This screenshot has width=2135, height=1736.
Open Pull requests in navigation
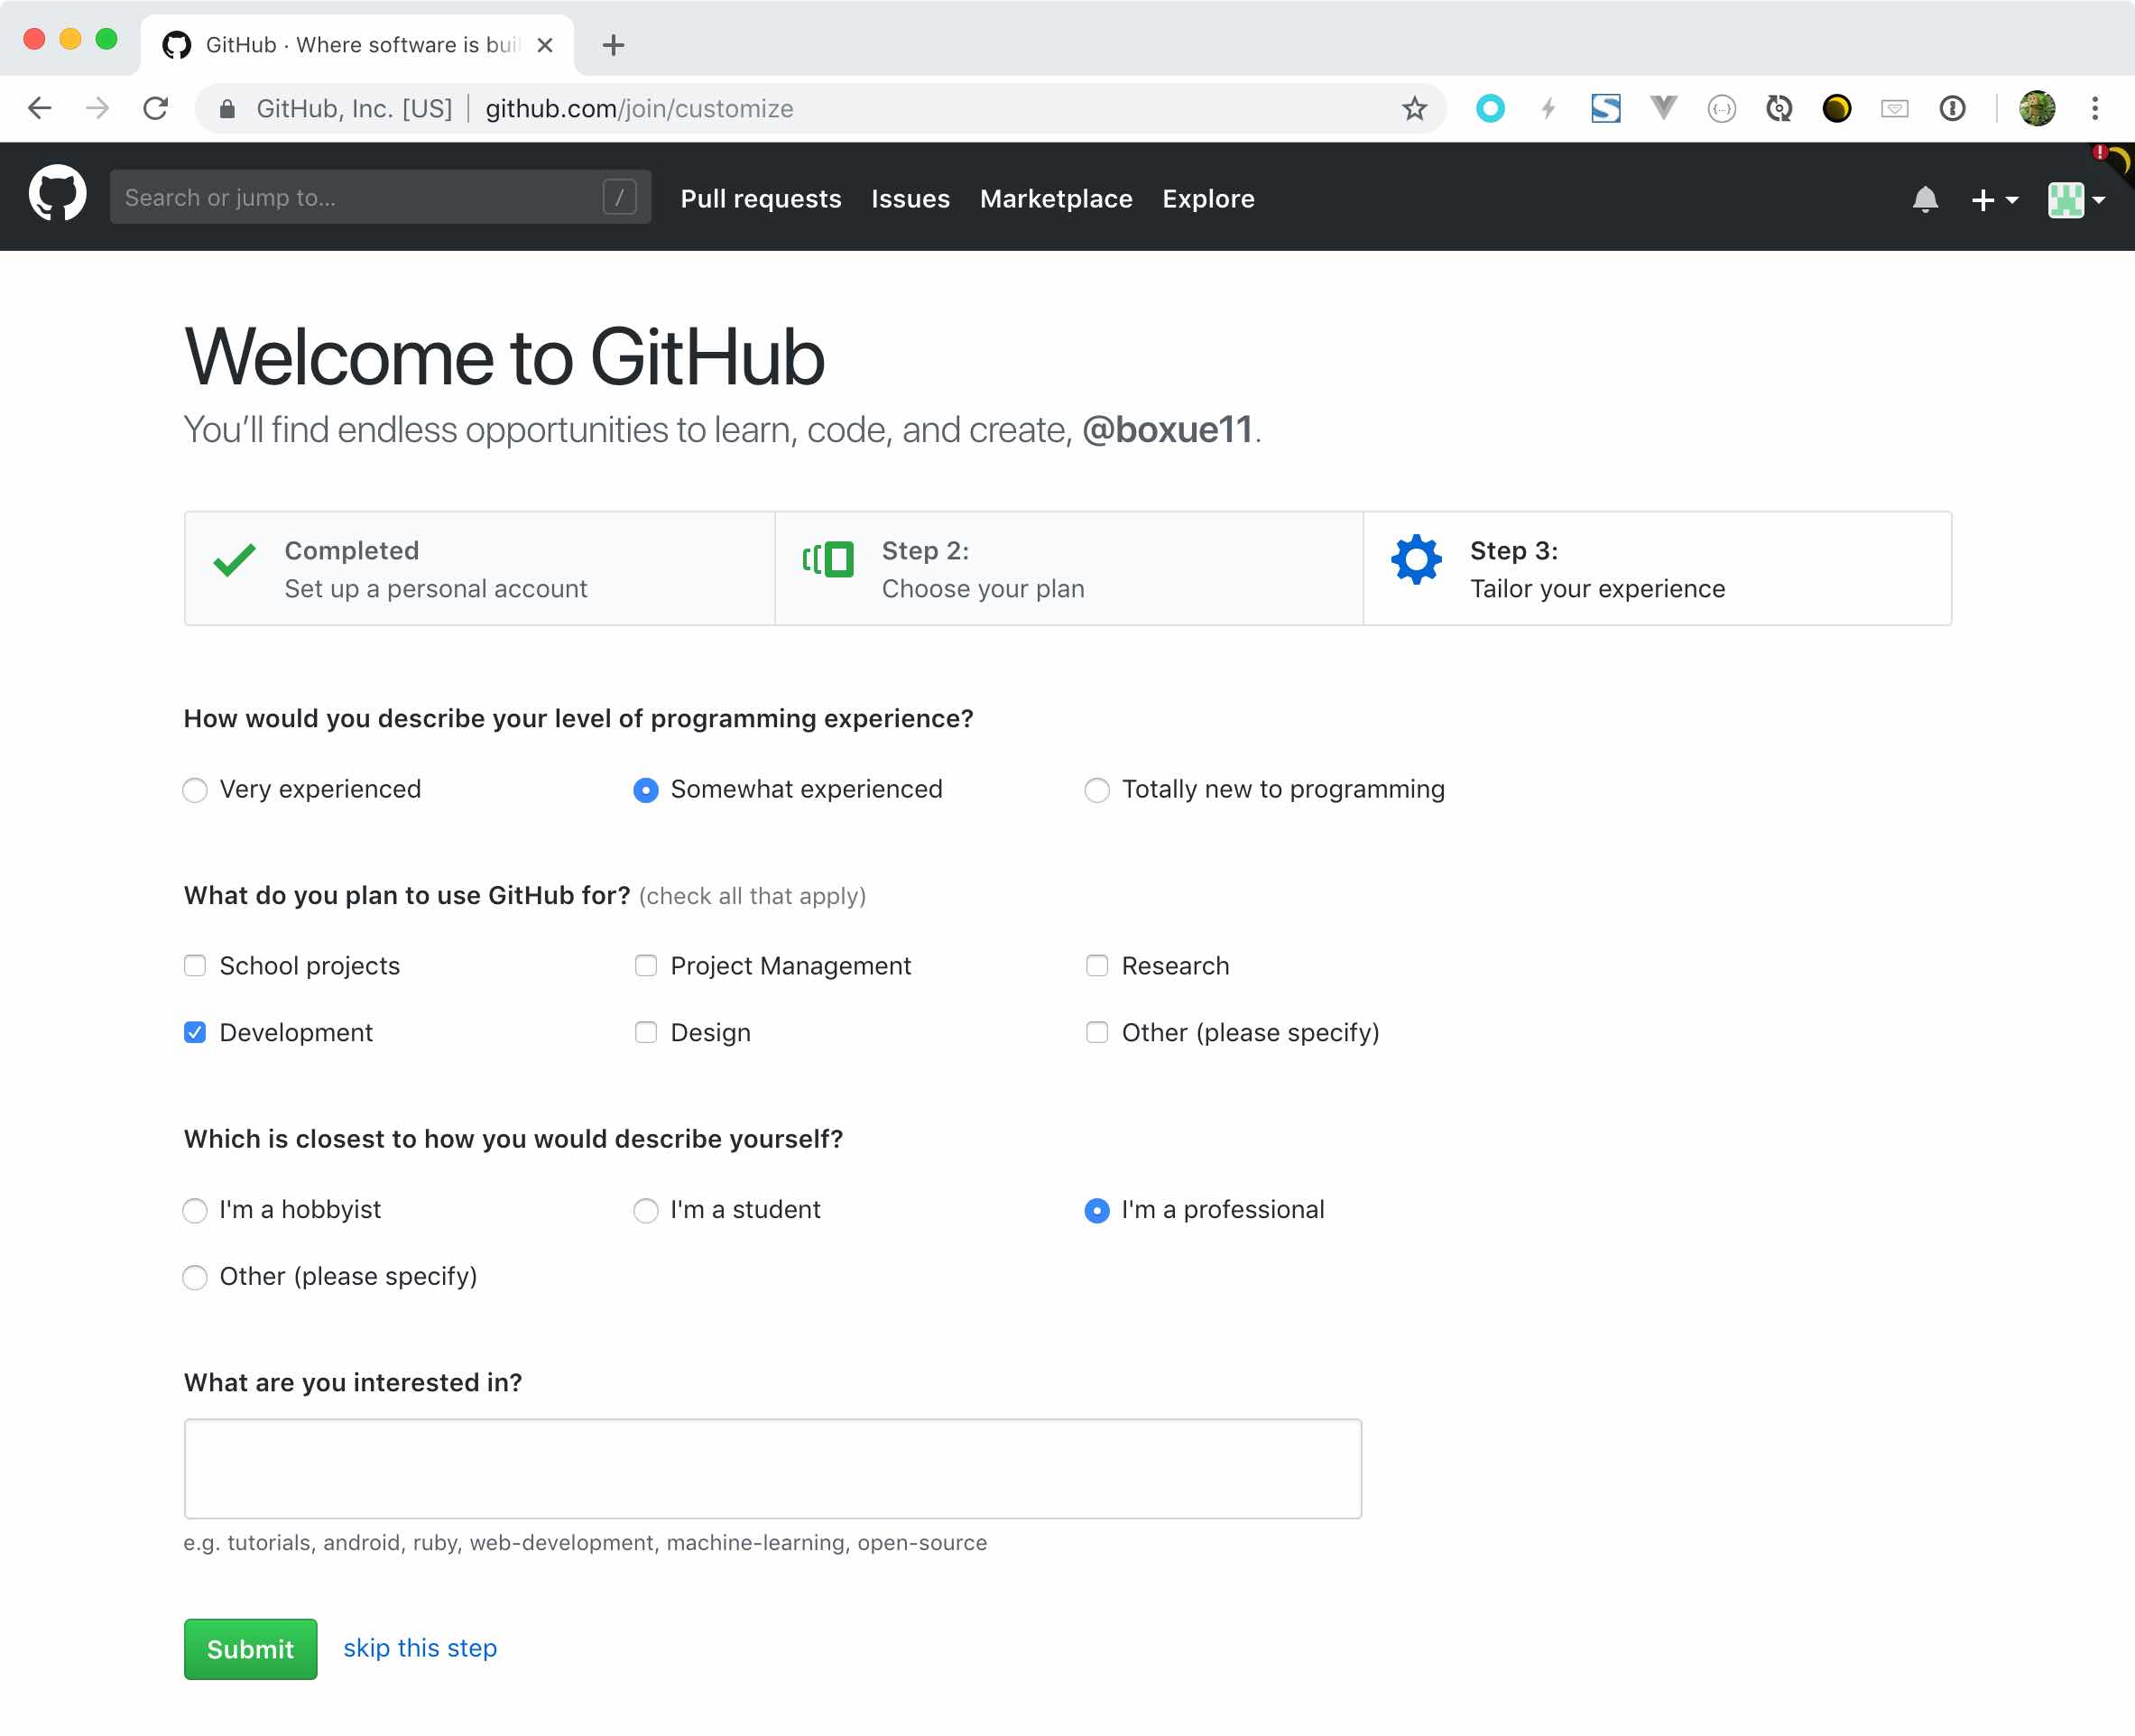[761, 199]
